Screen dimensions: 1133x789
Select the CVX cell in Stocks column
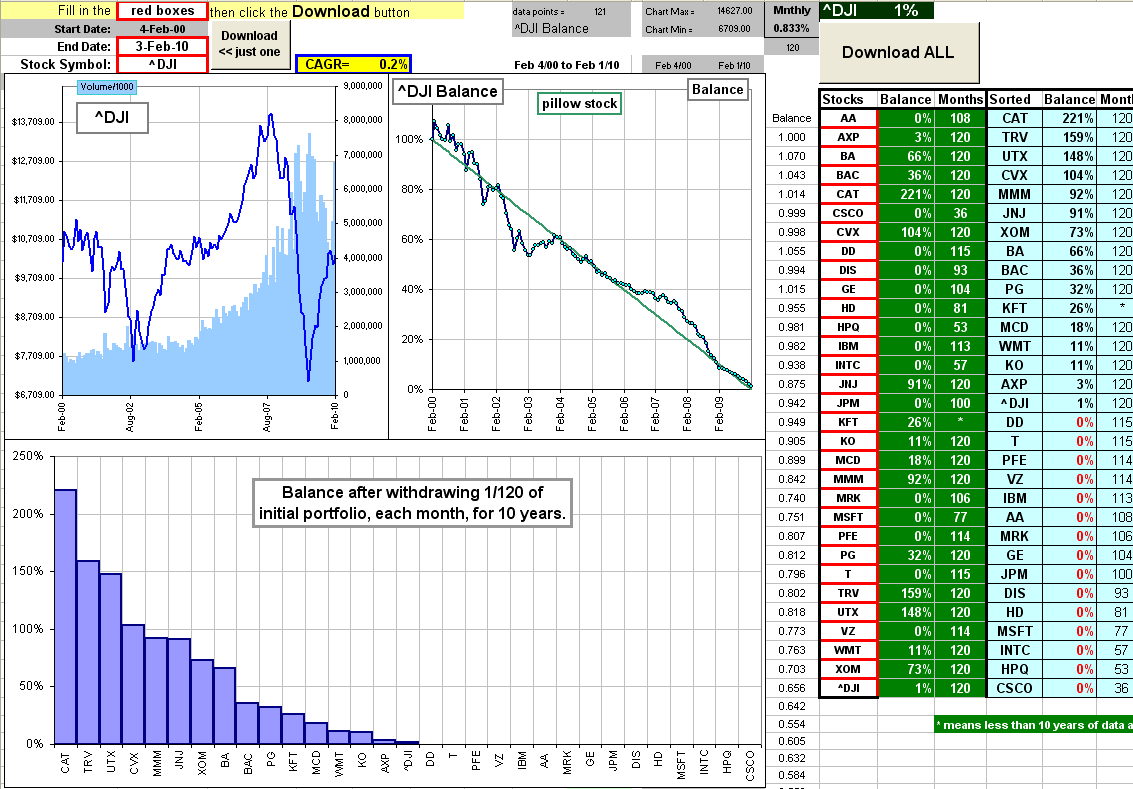tap(848, 232)
